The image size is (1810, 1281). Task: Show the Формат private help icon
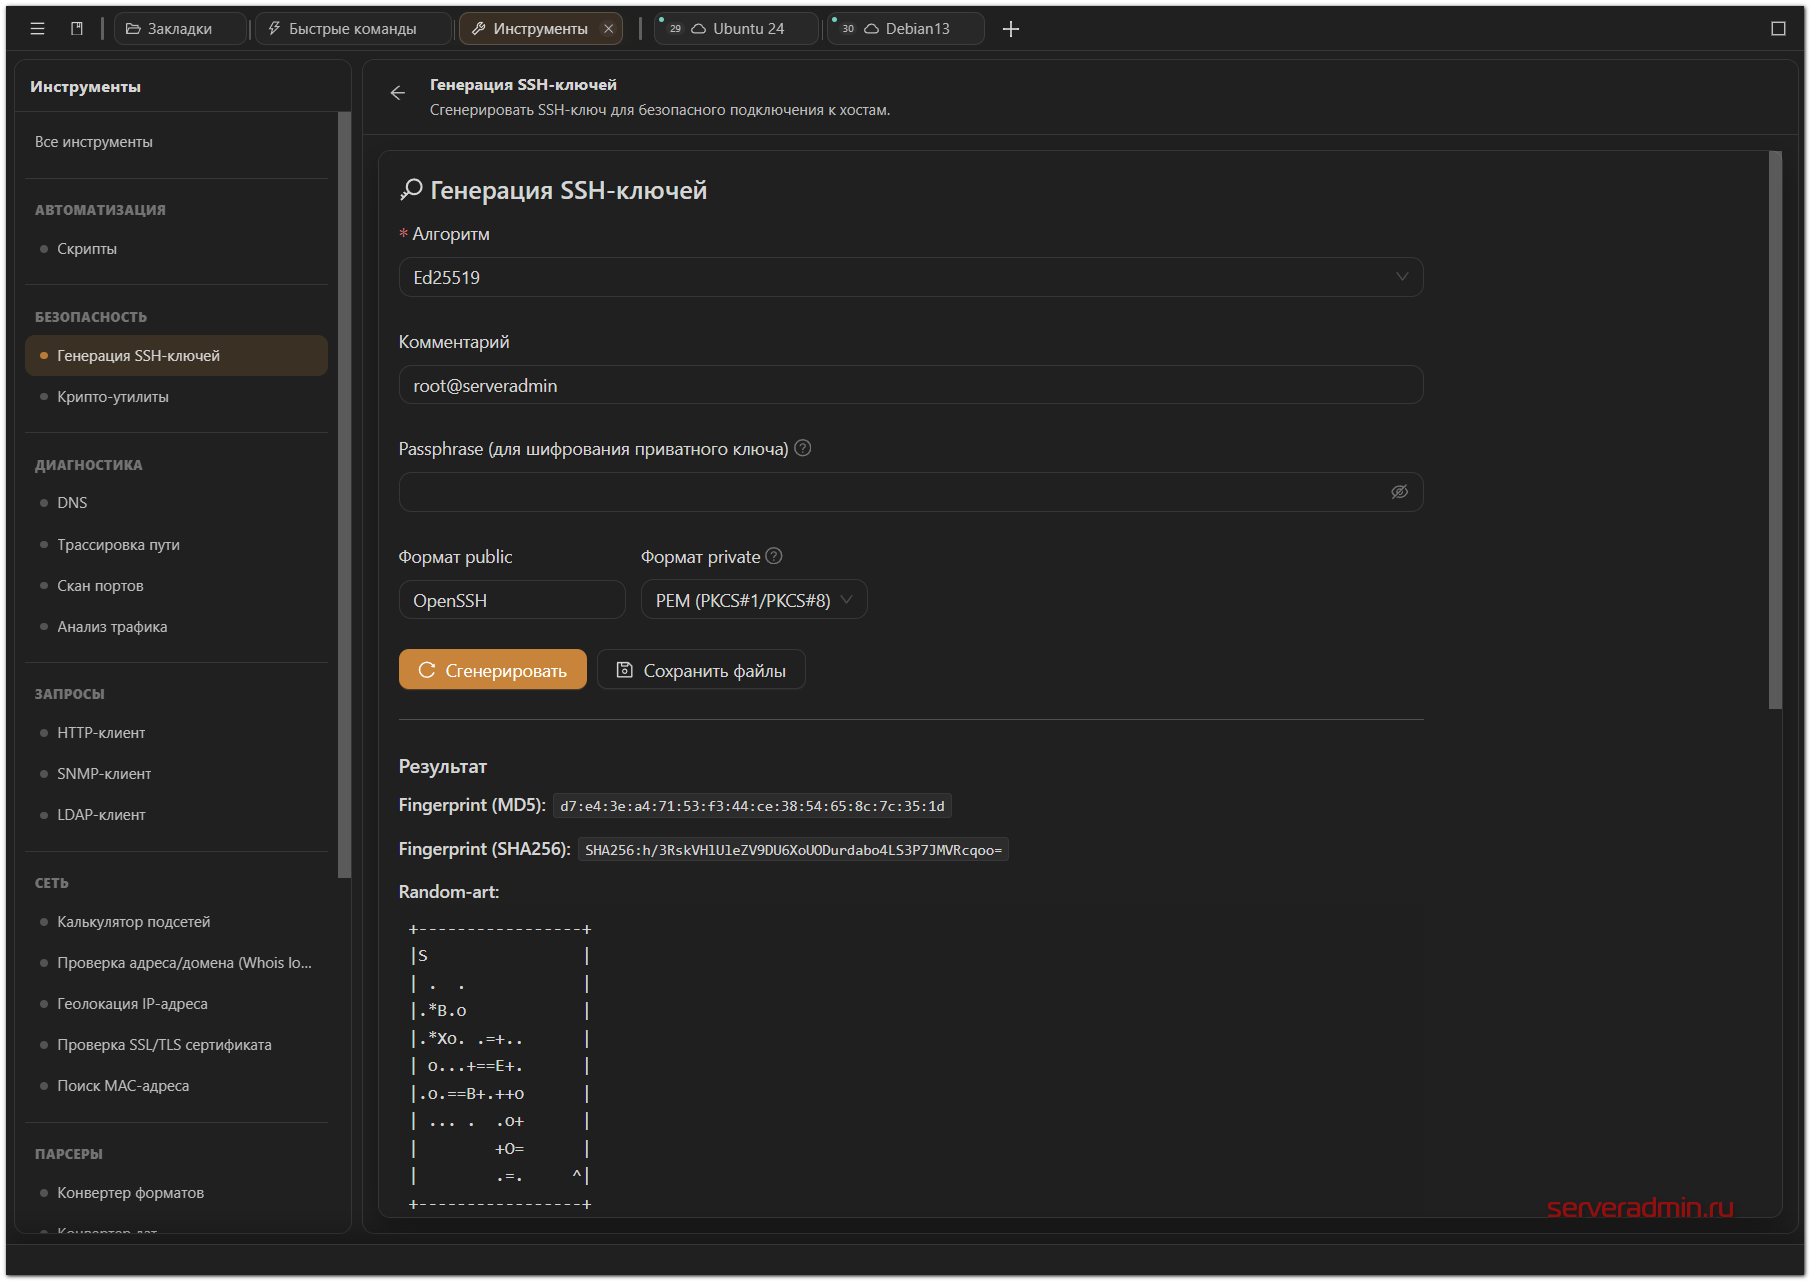(x=774, y=556)
